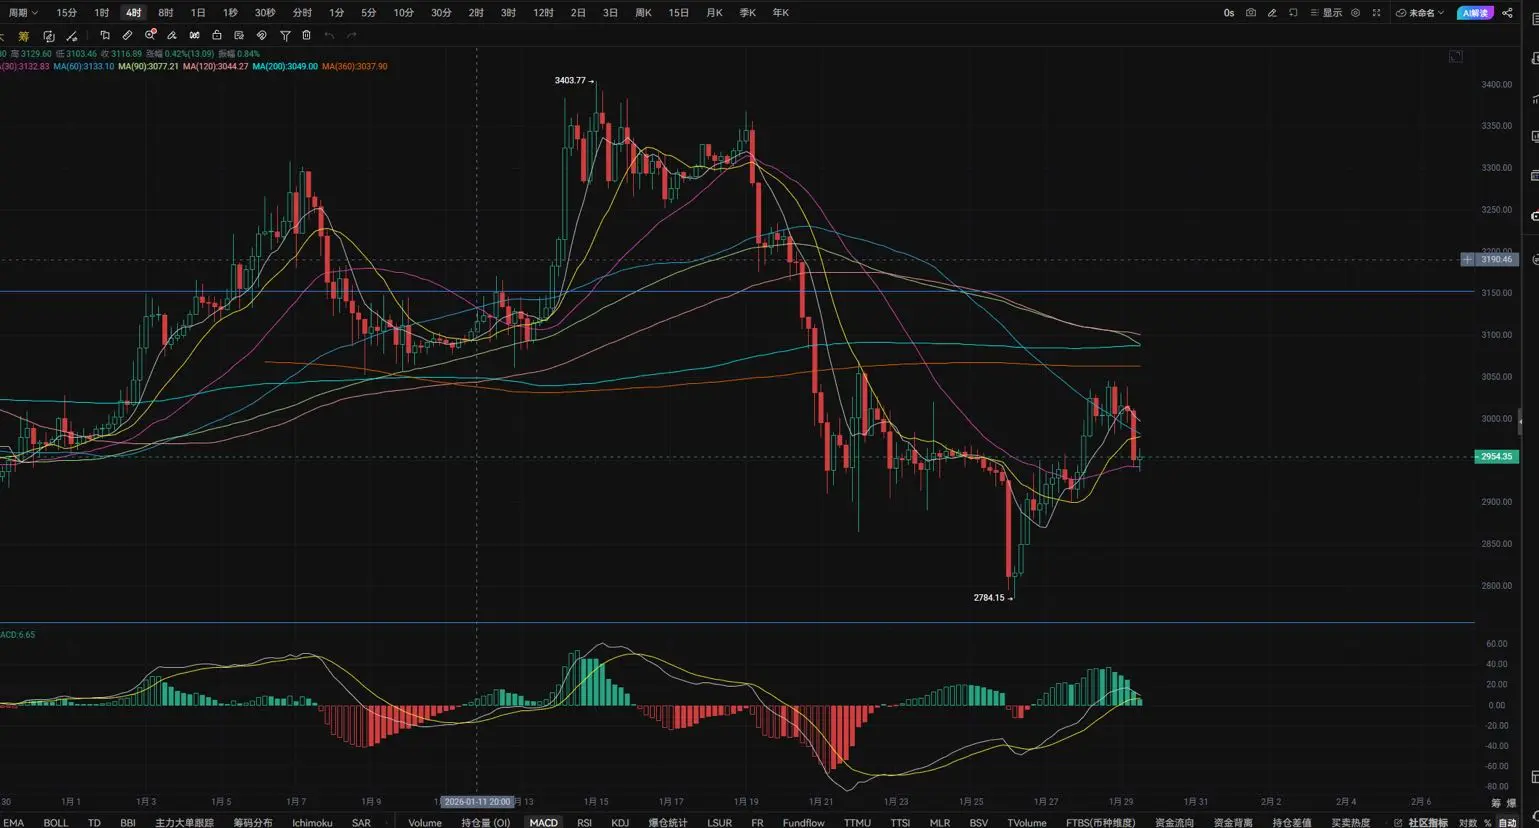Choose the 年K yearly timeframe
Viewport: 1539px width, 828px height.
pyautogui.click(x=780, y=13)
